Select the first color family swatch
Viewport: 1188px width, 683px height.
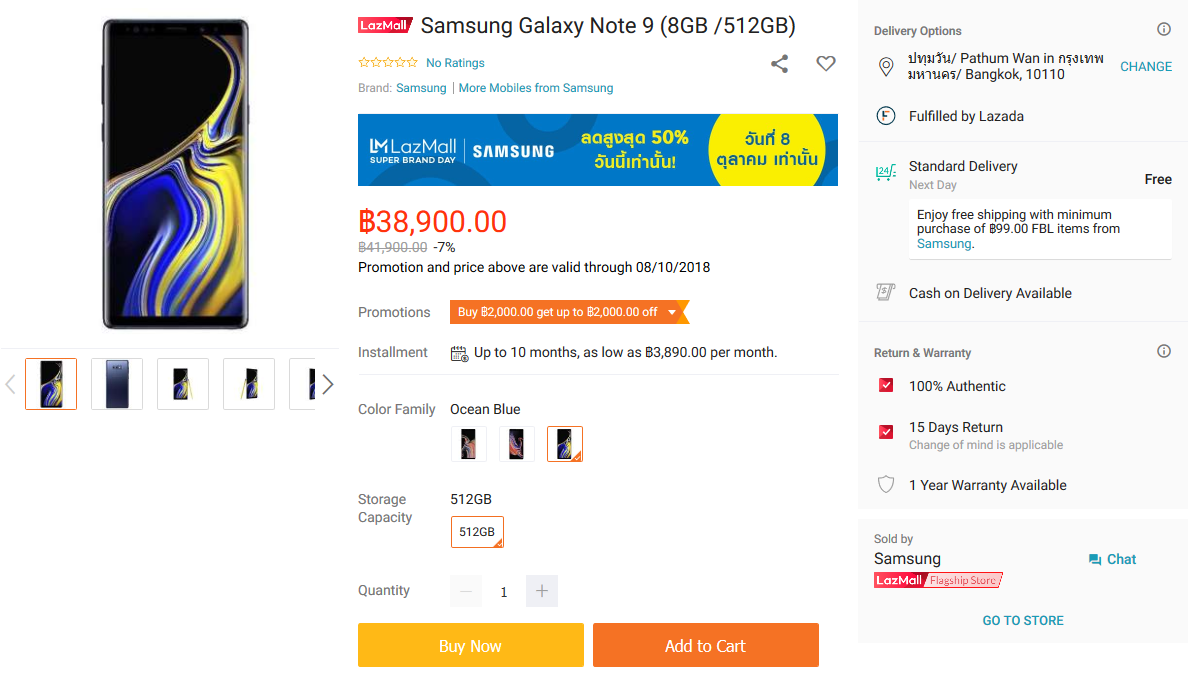point(469,444)
